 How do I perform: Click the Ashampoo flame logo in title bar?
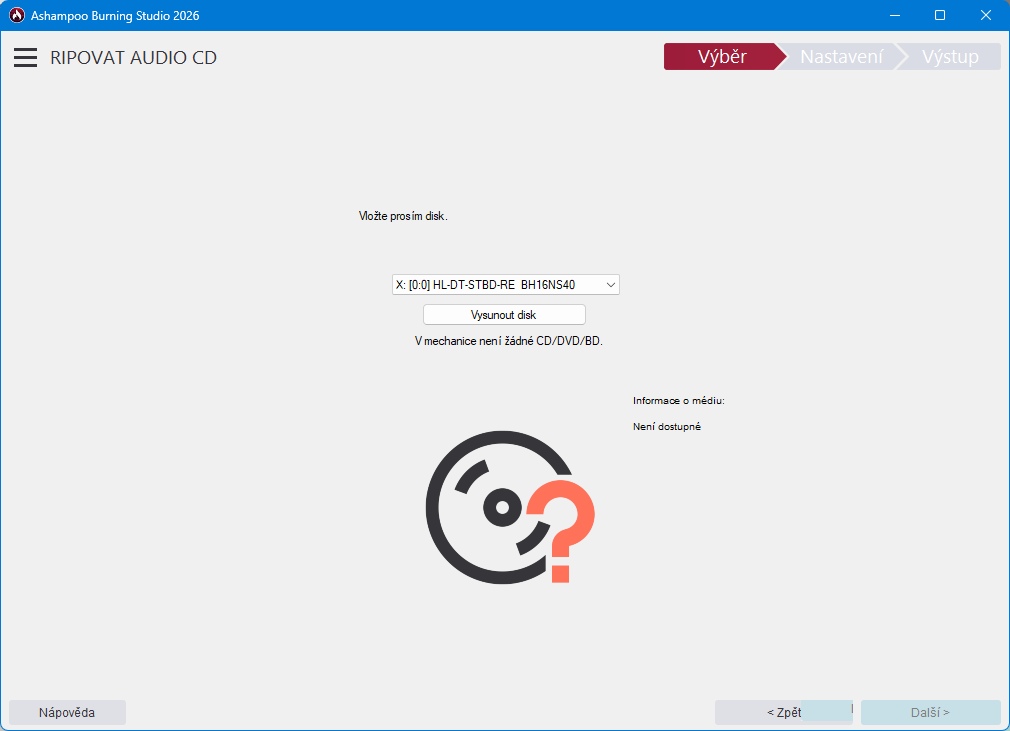coord(16,15)
